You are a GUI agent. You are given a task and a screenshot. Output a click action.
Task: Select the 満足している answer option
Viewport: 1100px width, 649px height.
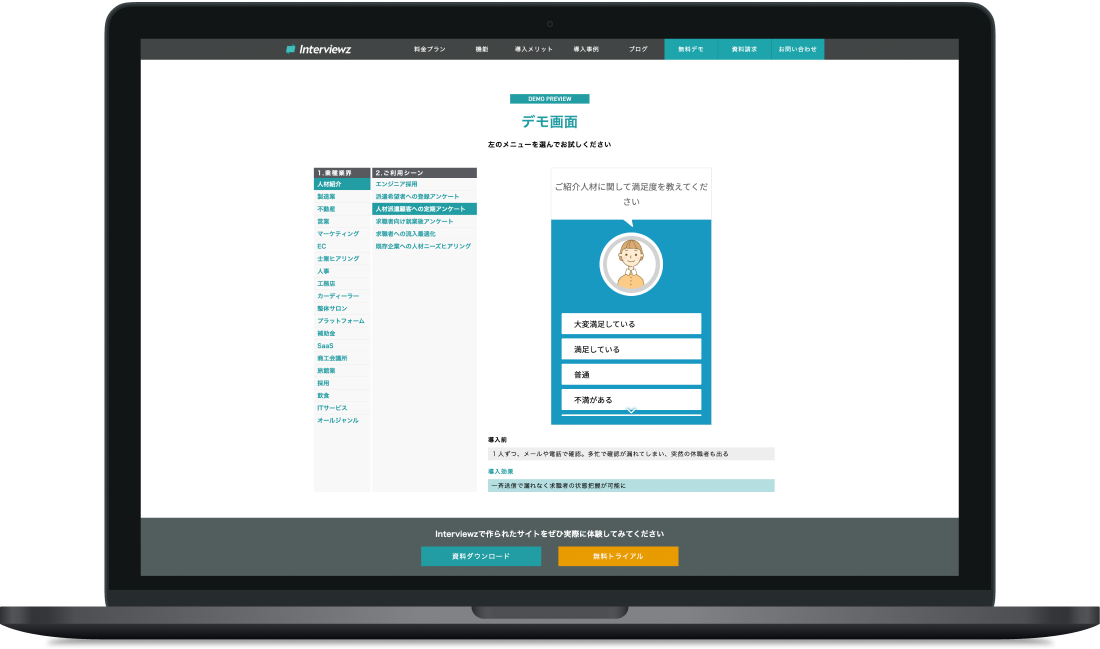pos(631,348)
